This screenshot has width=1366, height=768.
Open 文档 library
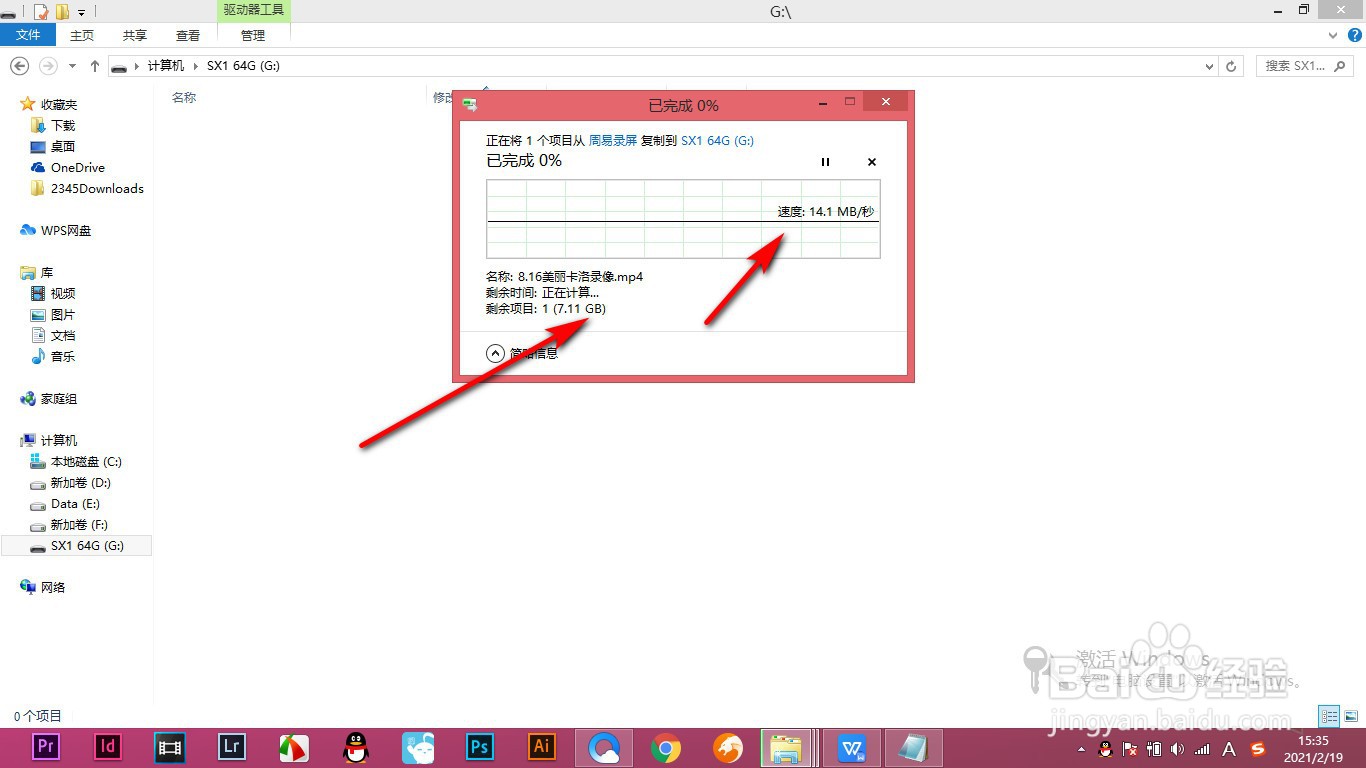point(63,335)
